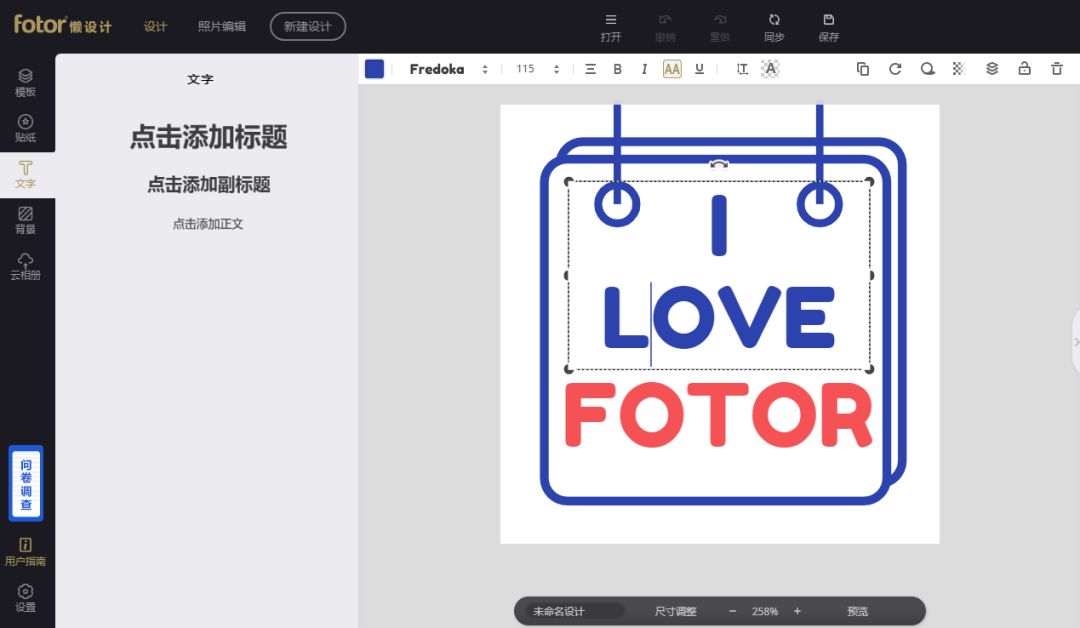Click the 重做 redo icon
This screenshot has height=628, width=1080.
(720, 28)
